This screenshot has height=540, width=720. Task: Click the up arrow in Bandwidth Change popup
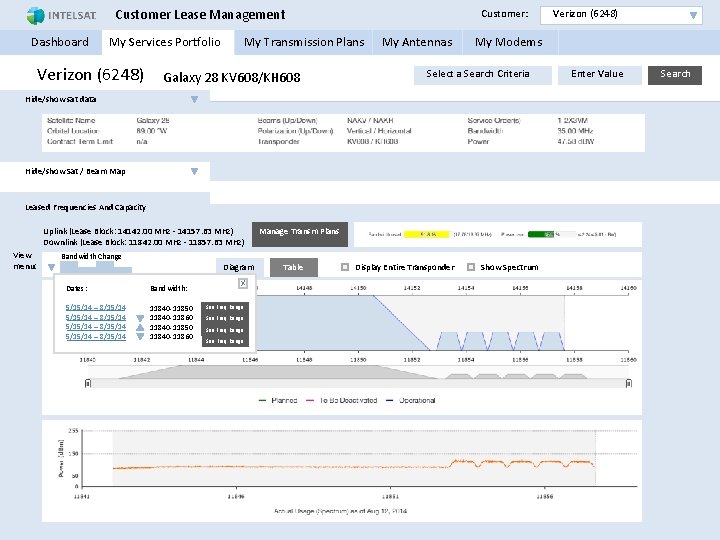click(139, 327)
